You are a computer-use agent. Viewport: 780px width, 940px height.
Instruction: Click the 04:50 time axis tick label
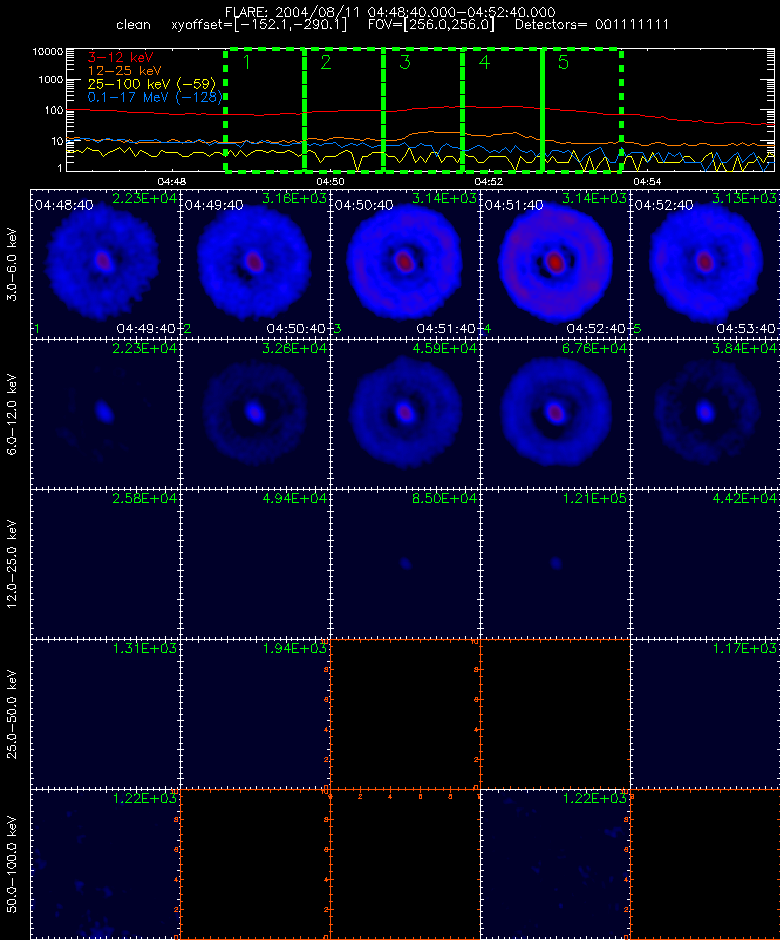click(330, 181)
